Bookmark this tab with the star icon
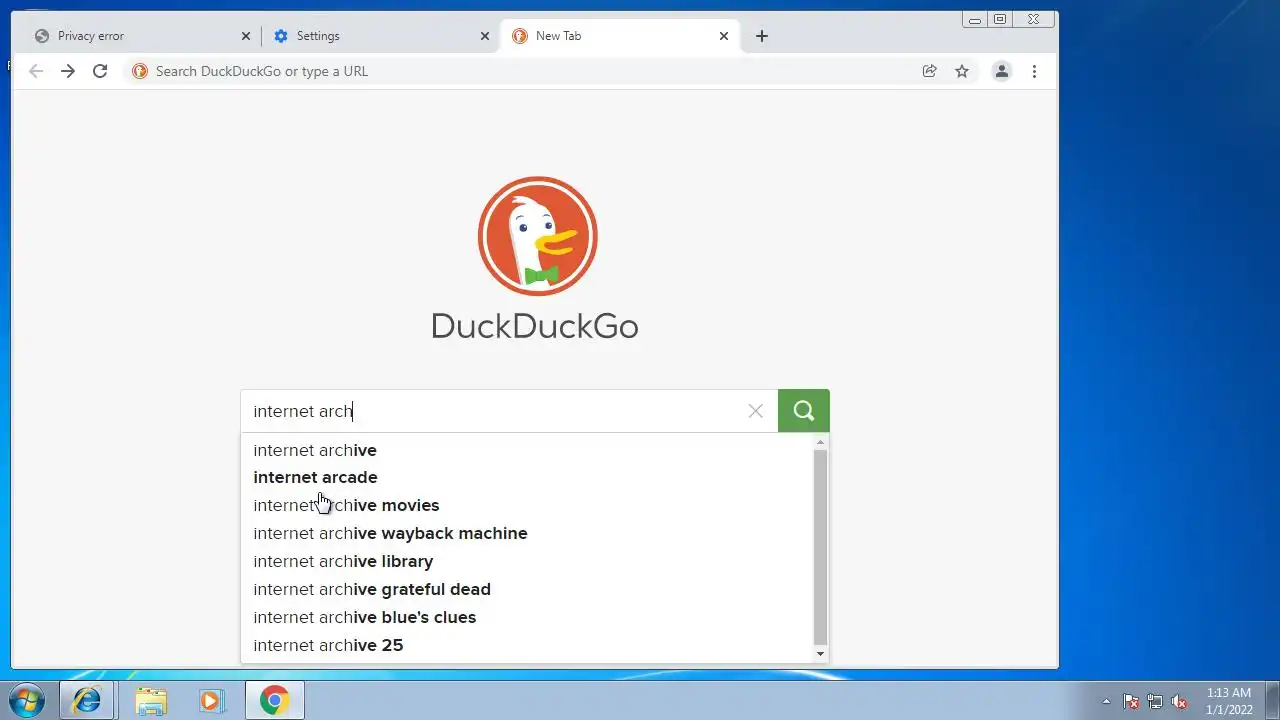Screen dimensions: 1280x720 click(x=962, y=71)
